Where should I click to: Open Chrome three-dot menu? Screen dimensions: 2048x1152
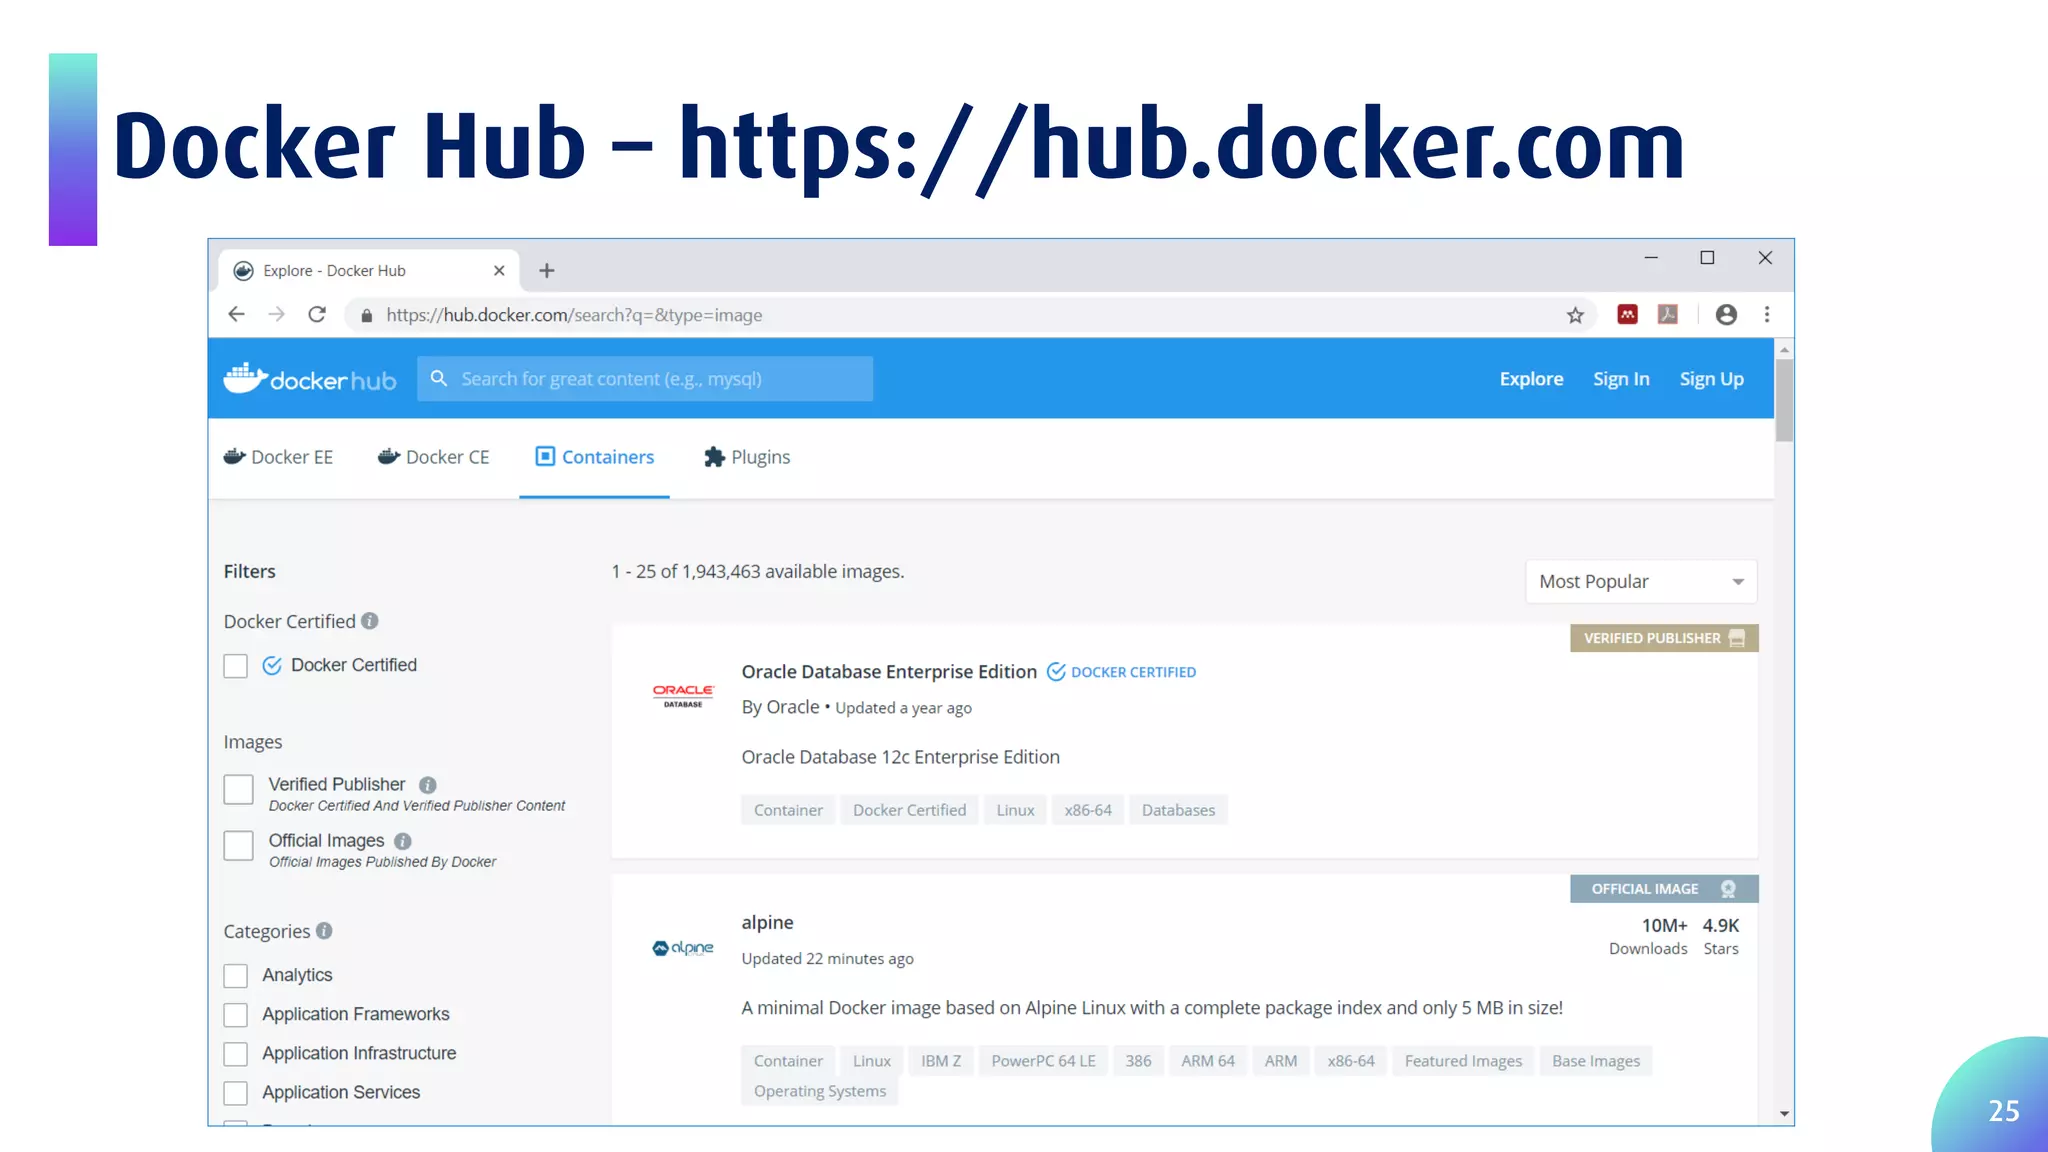pos(1767,315)
